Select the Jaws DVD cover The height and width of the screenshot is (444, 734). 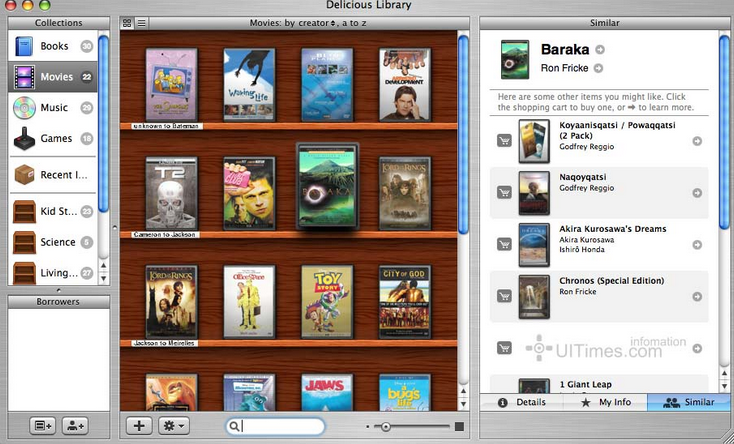(327, 392)
